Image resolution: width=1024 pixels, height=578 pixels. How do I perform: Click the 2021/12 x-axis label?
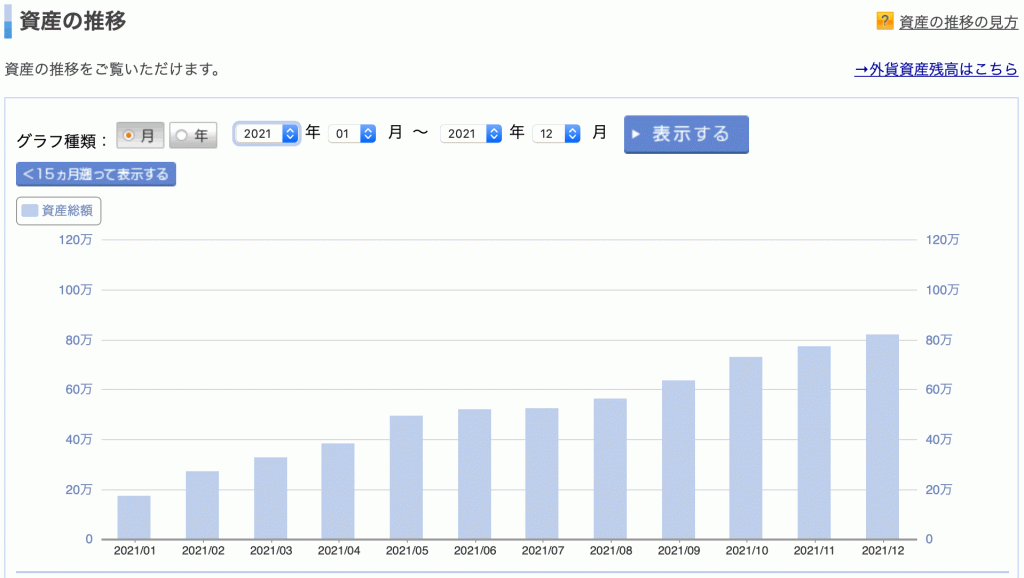[x=883, y=551]
